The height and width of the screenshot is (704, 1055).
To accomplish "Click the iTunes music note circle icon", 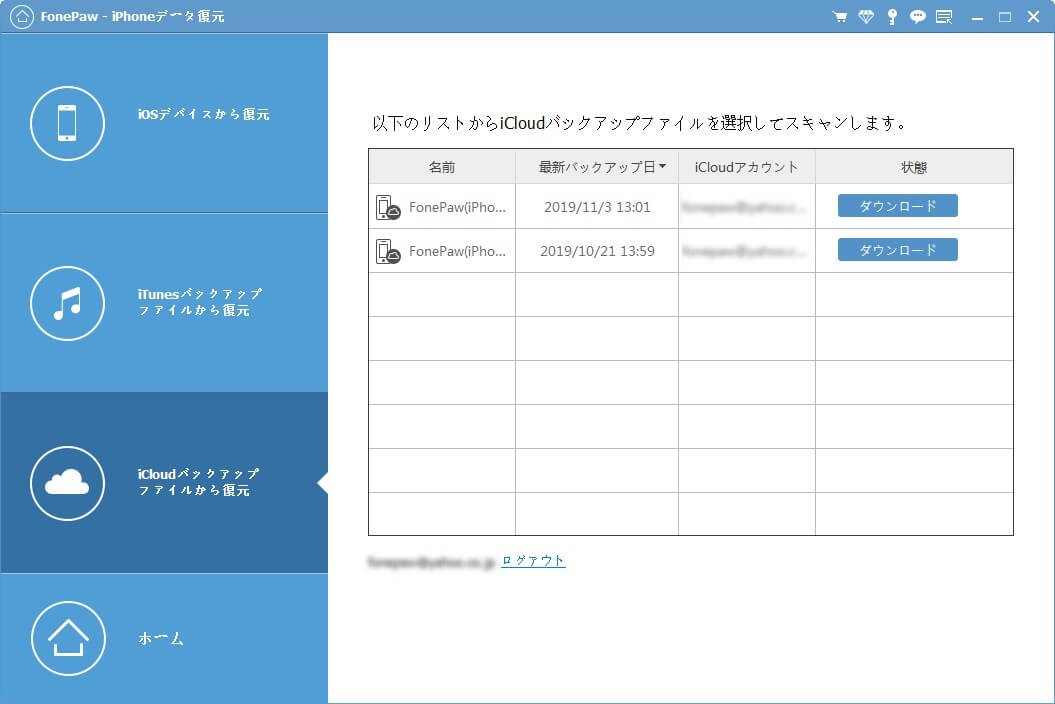I will (67, 304).
